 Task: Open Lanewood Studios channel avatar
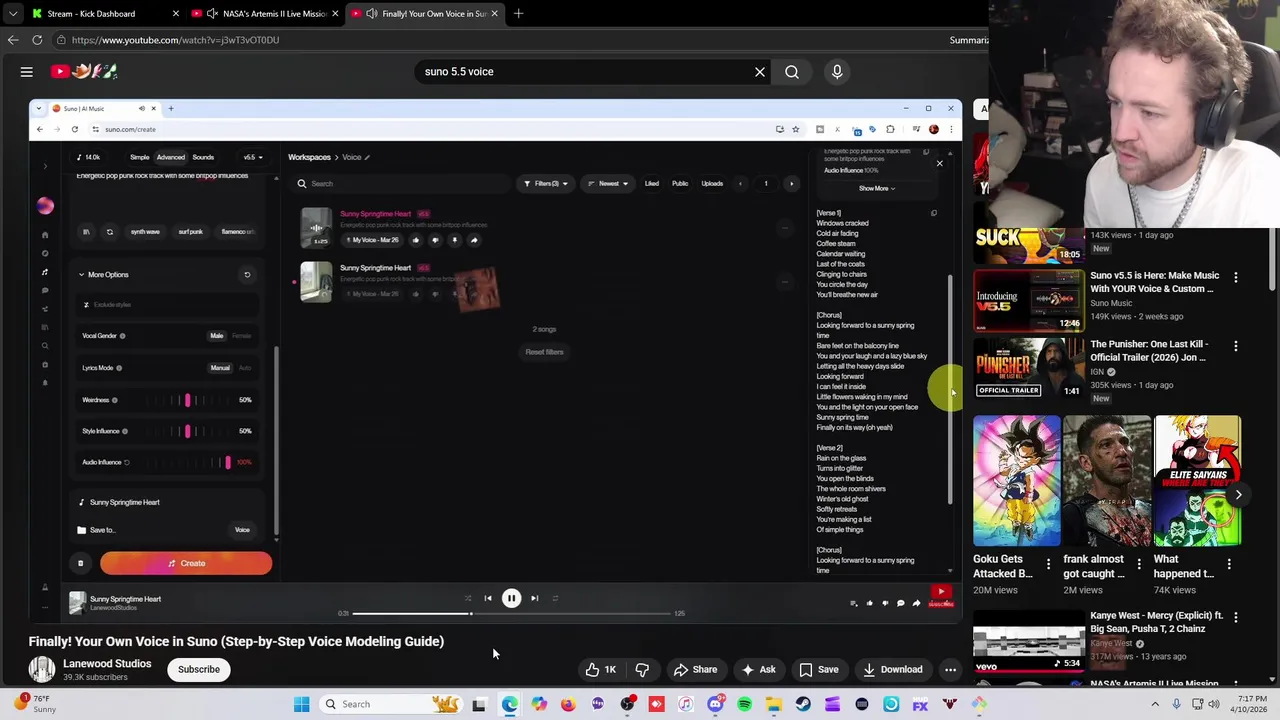(42, 670)
